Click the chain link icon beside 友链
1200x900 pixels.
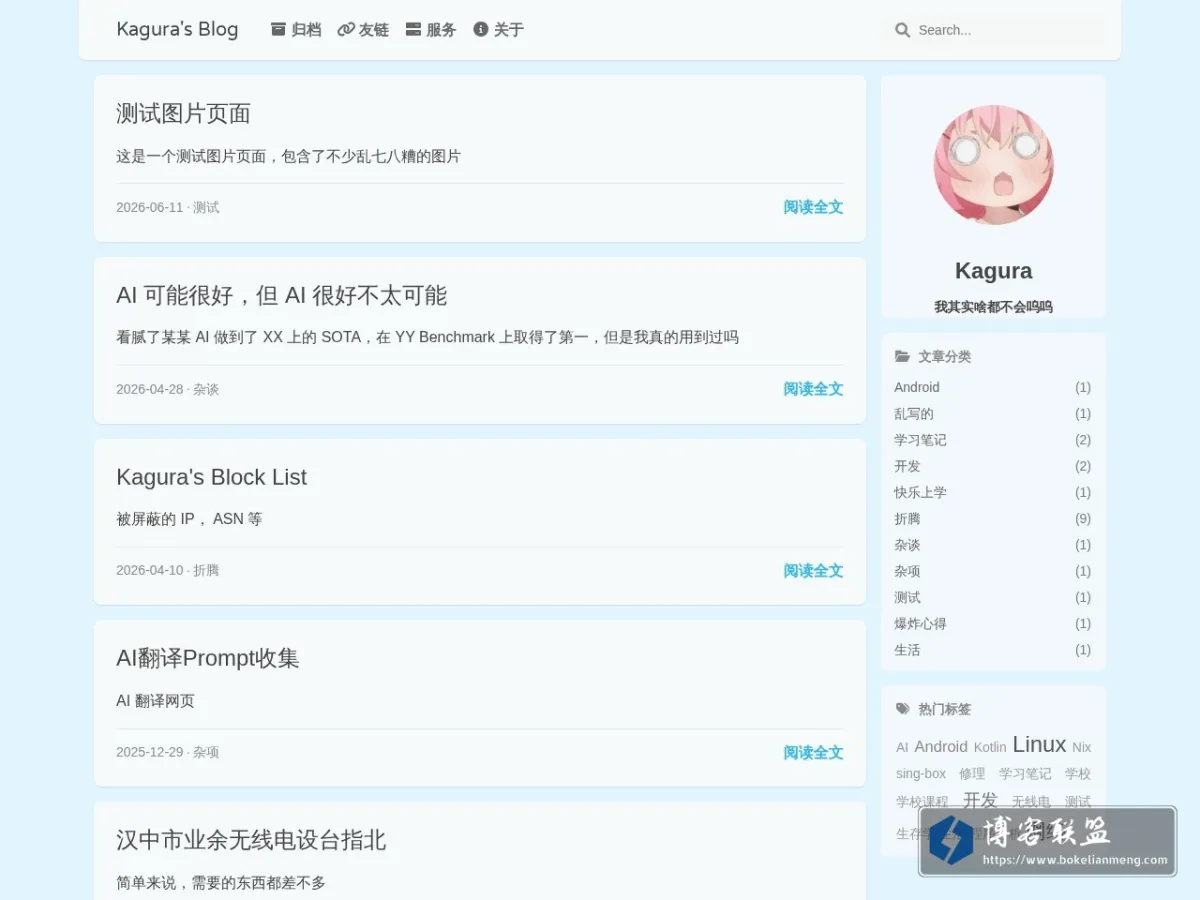point(346,29)
